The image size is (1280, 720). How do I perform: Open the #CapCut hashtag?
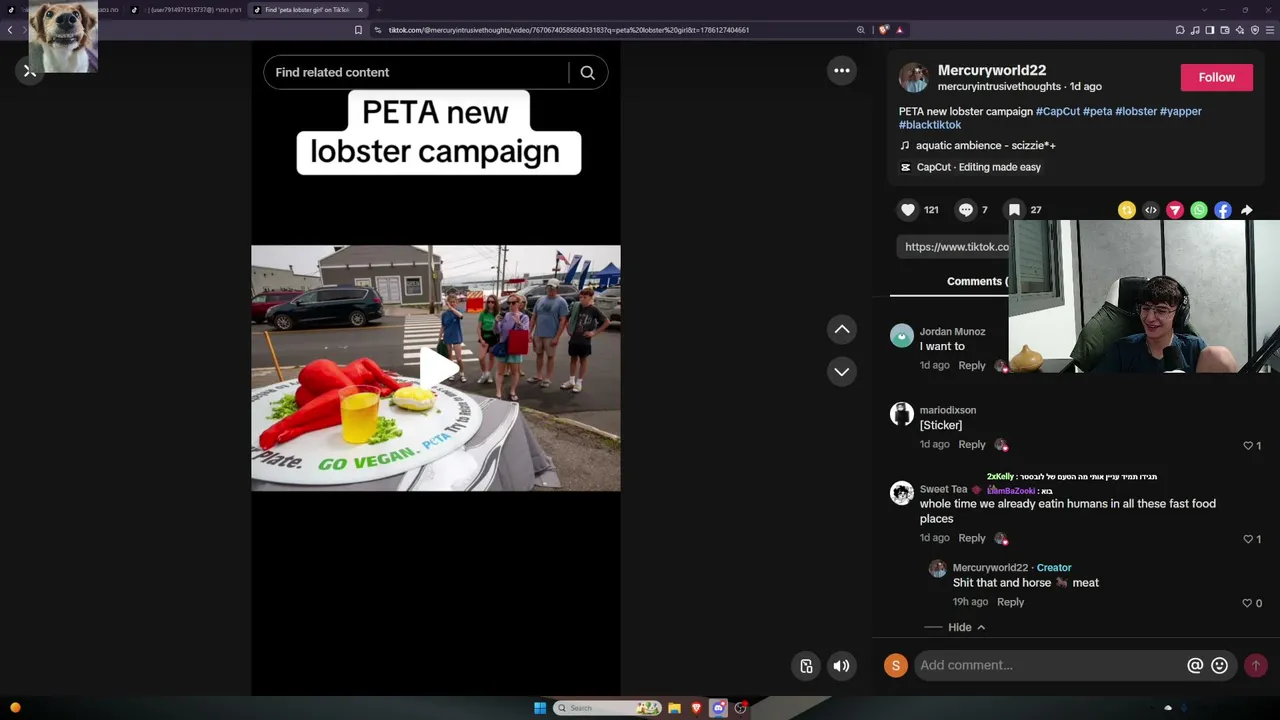pyautogui.click(x=1058, y=111)
